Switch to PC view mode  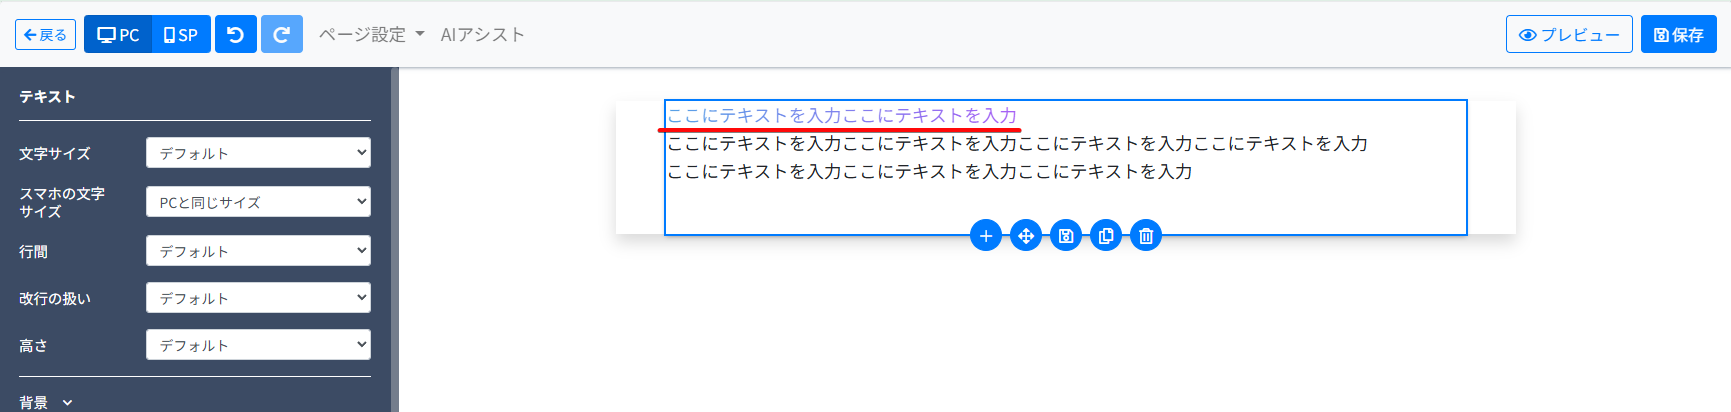click(118, 35)
